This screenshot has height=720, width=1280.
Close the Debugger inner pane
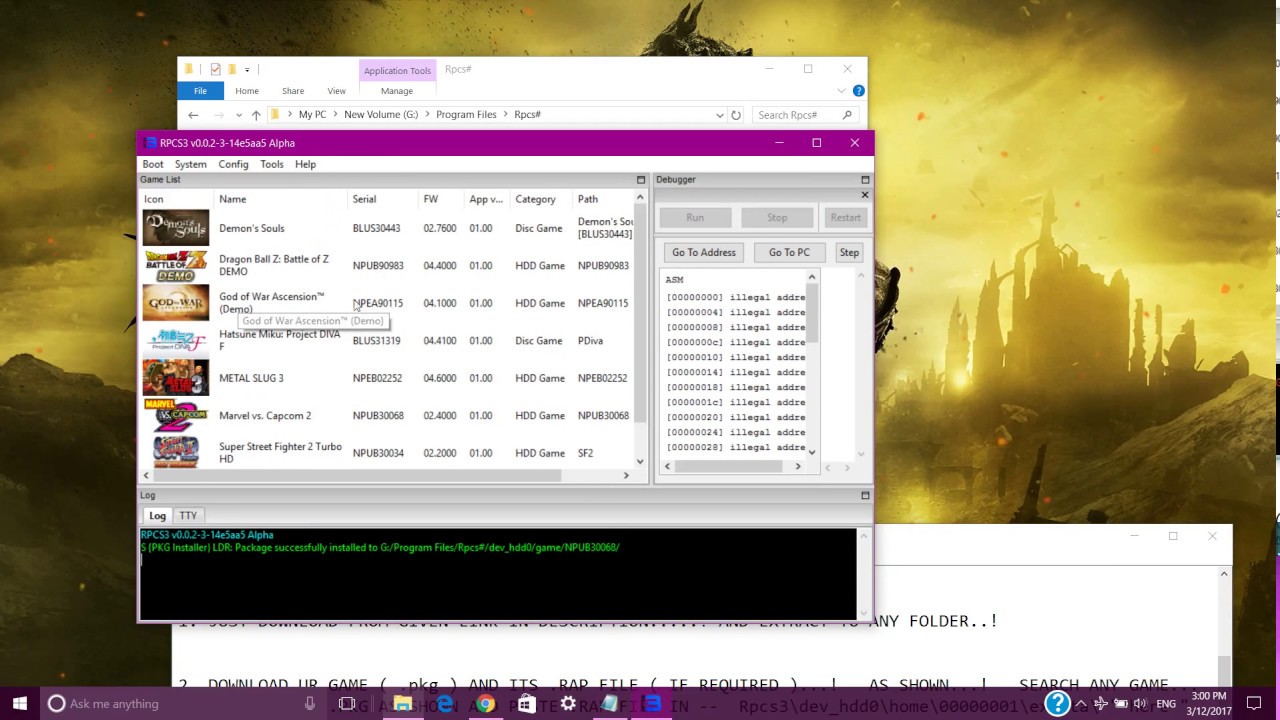point(865,195)
